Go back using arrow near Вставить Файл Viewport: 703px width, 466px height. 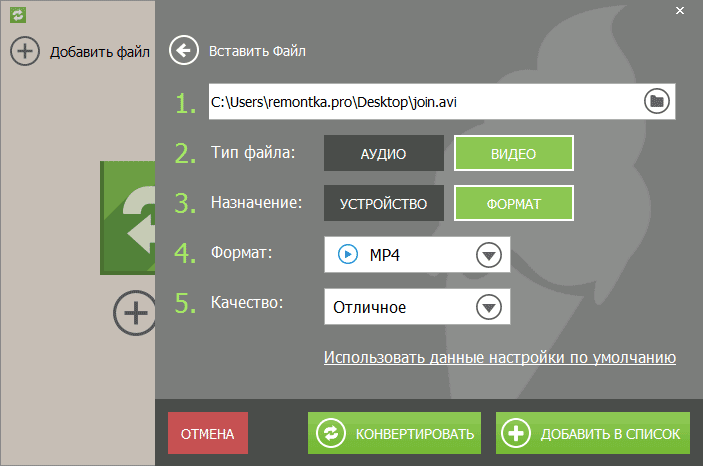click(x=183, y=50)
